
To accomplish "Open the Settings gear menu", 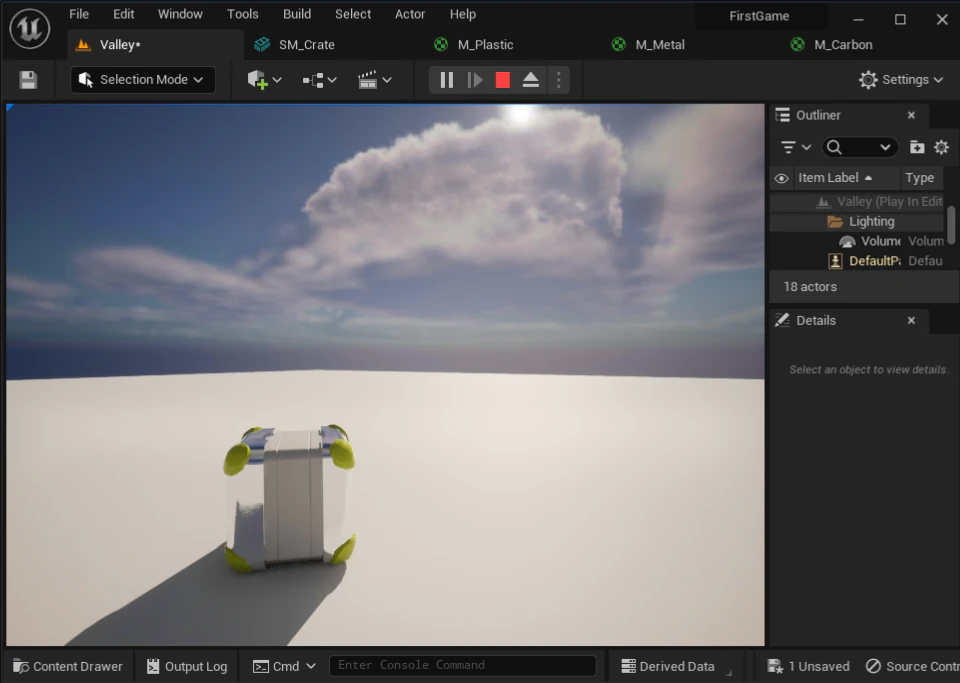I will point(901,80).
